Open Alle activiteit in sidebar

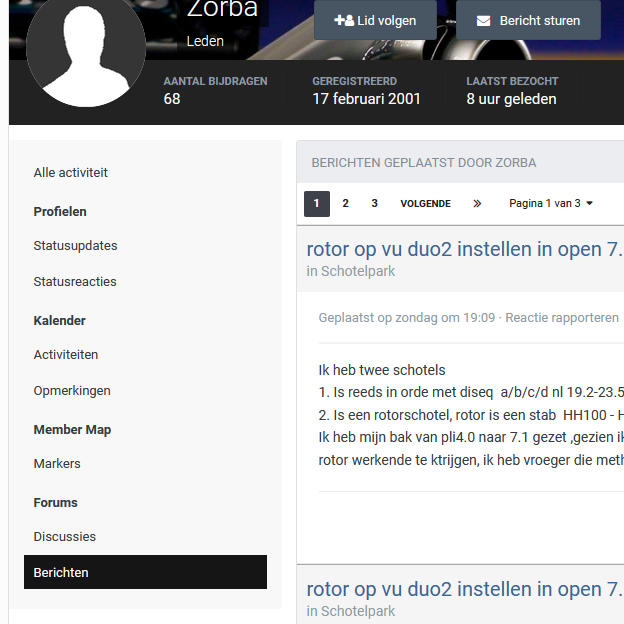[x=70, y=173]
